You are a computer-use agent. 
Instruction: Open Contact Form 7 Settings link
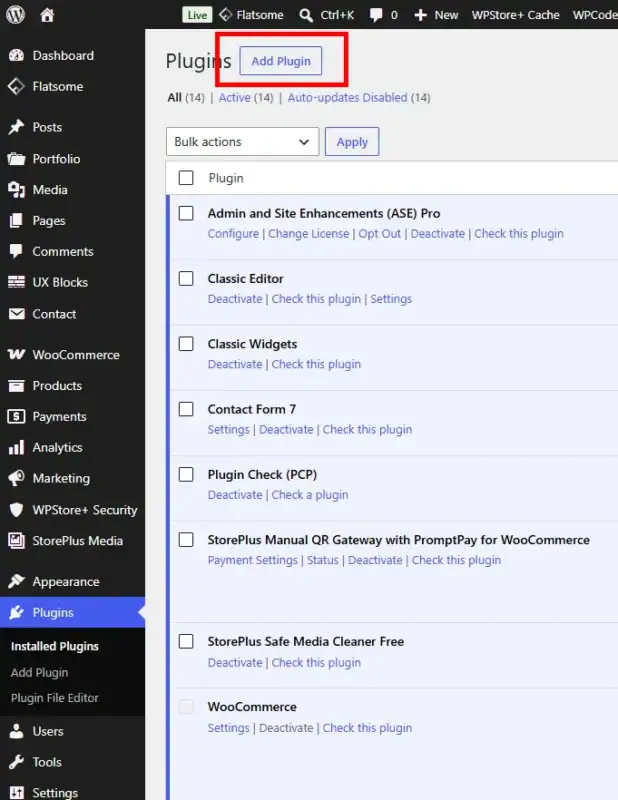tap(228, 430)
